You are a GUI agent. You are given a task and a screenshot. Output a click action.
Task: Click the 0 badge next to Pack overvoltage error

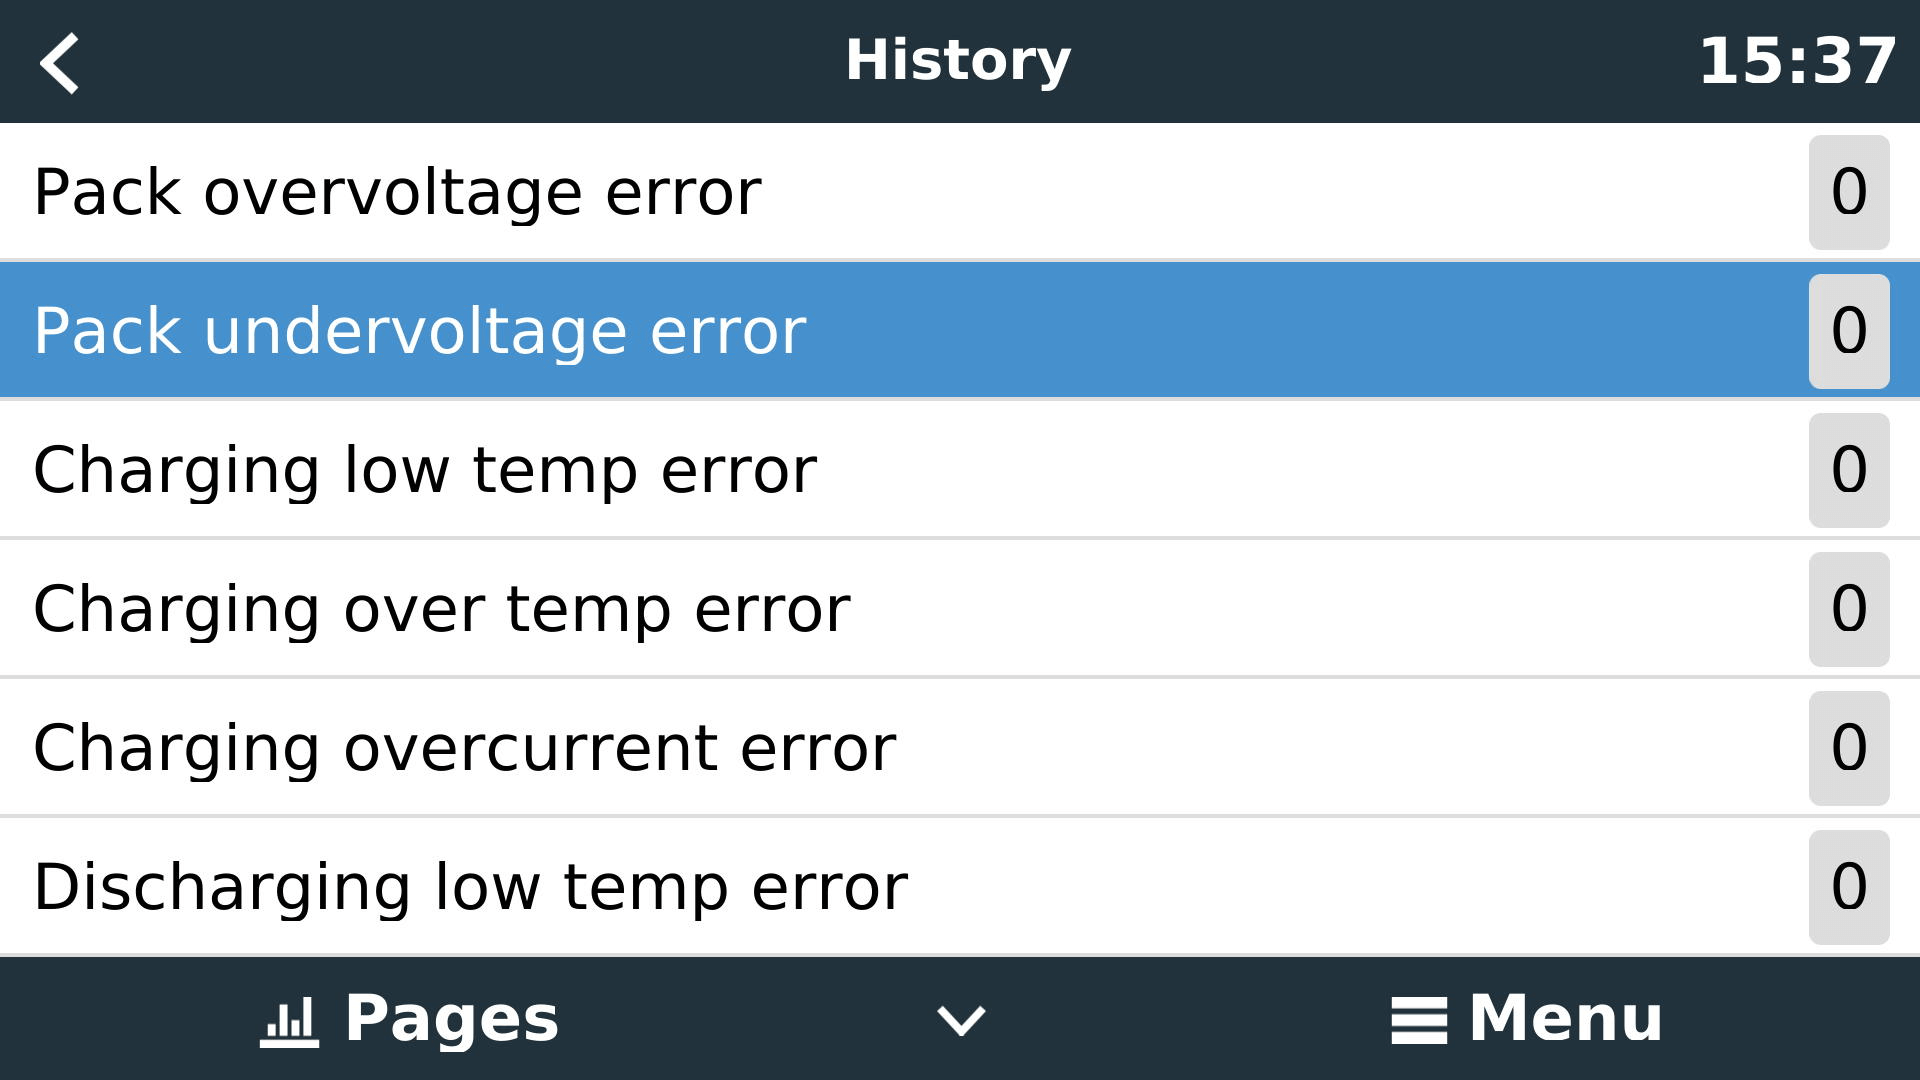(1849, 191)
